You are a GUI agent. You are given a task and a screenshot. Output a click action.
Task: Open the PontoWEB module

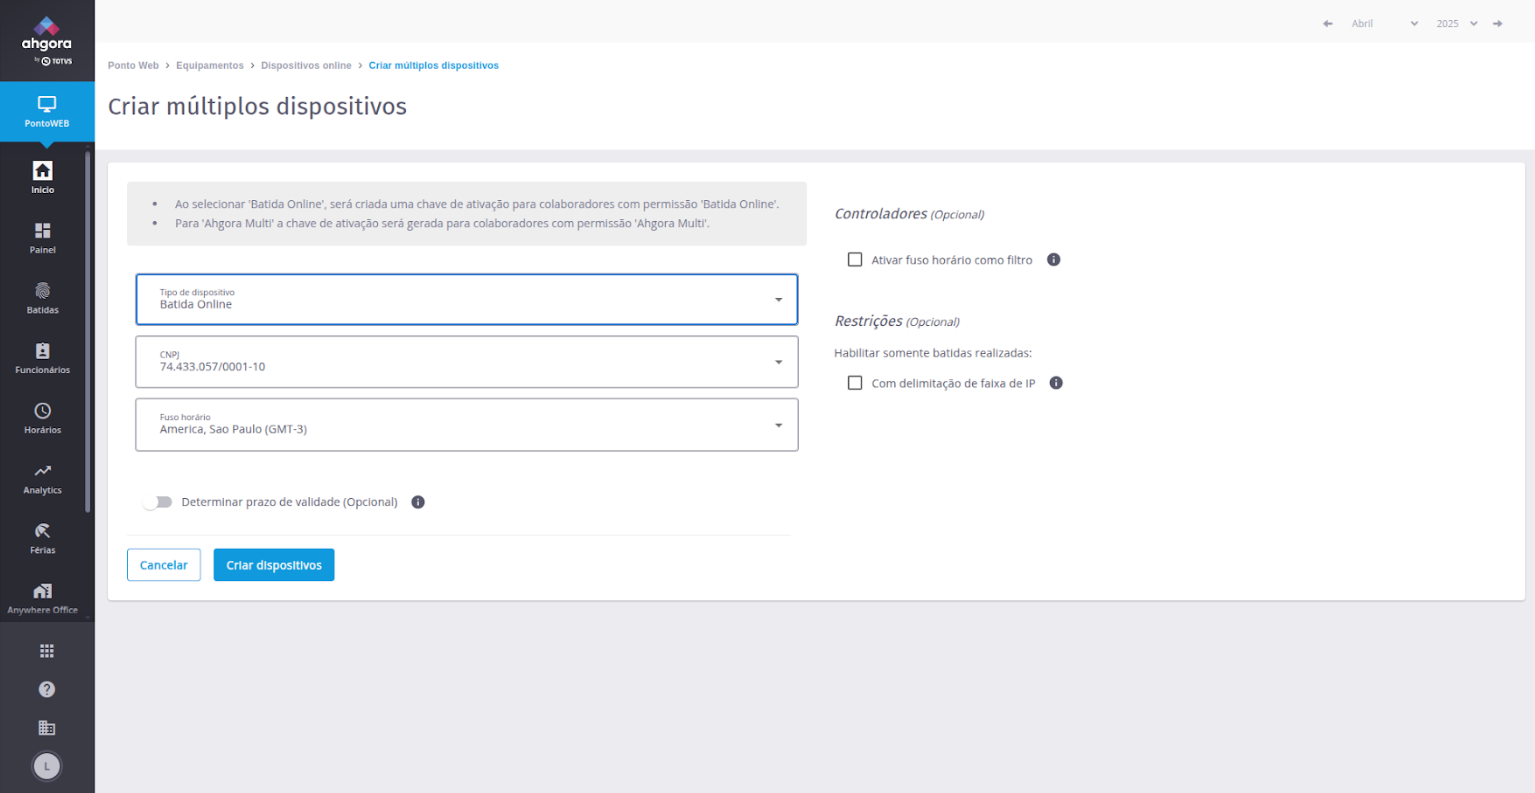47,112
